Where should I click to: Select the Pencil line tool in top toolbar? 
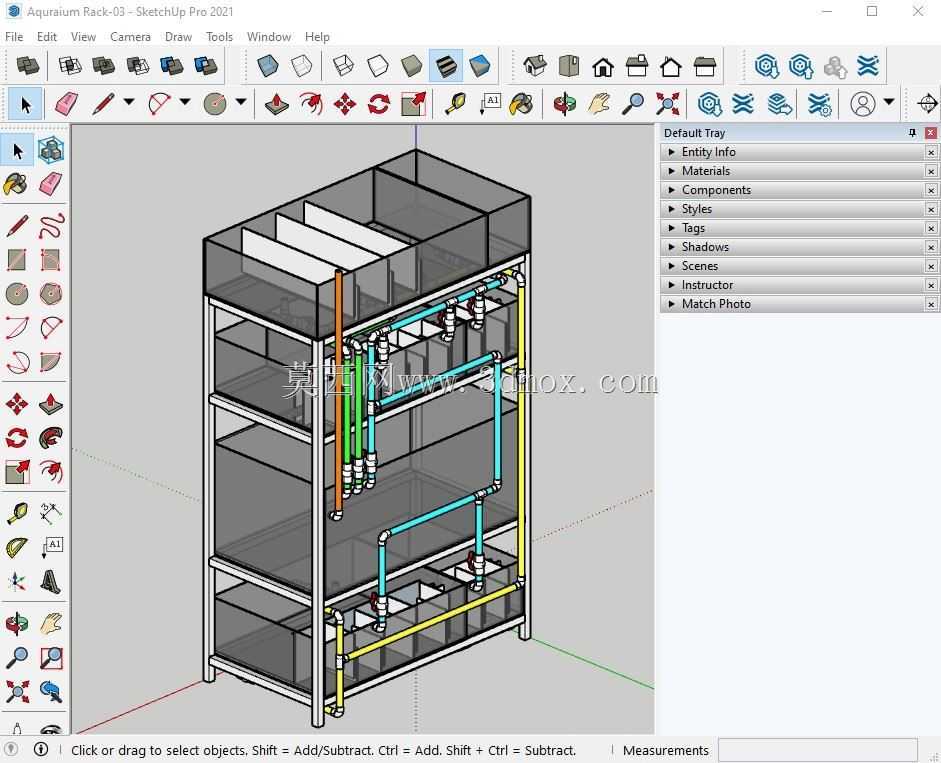coord(103,104)
